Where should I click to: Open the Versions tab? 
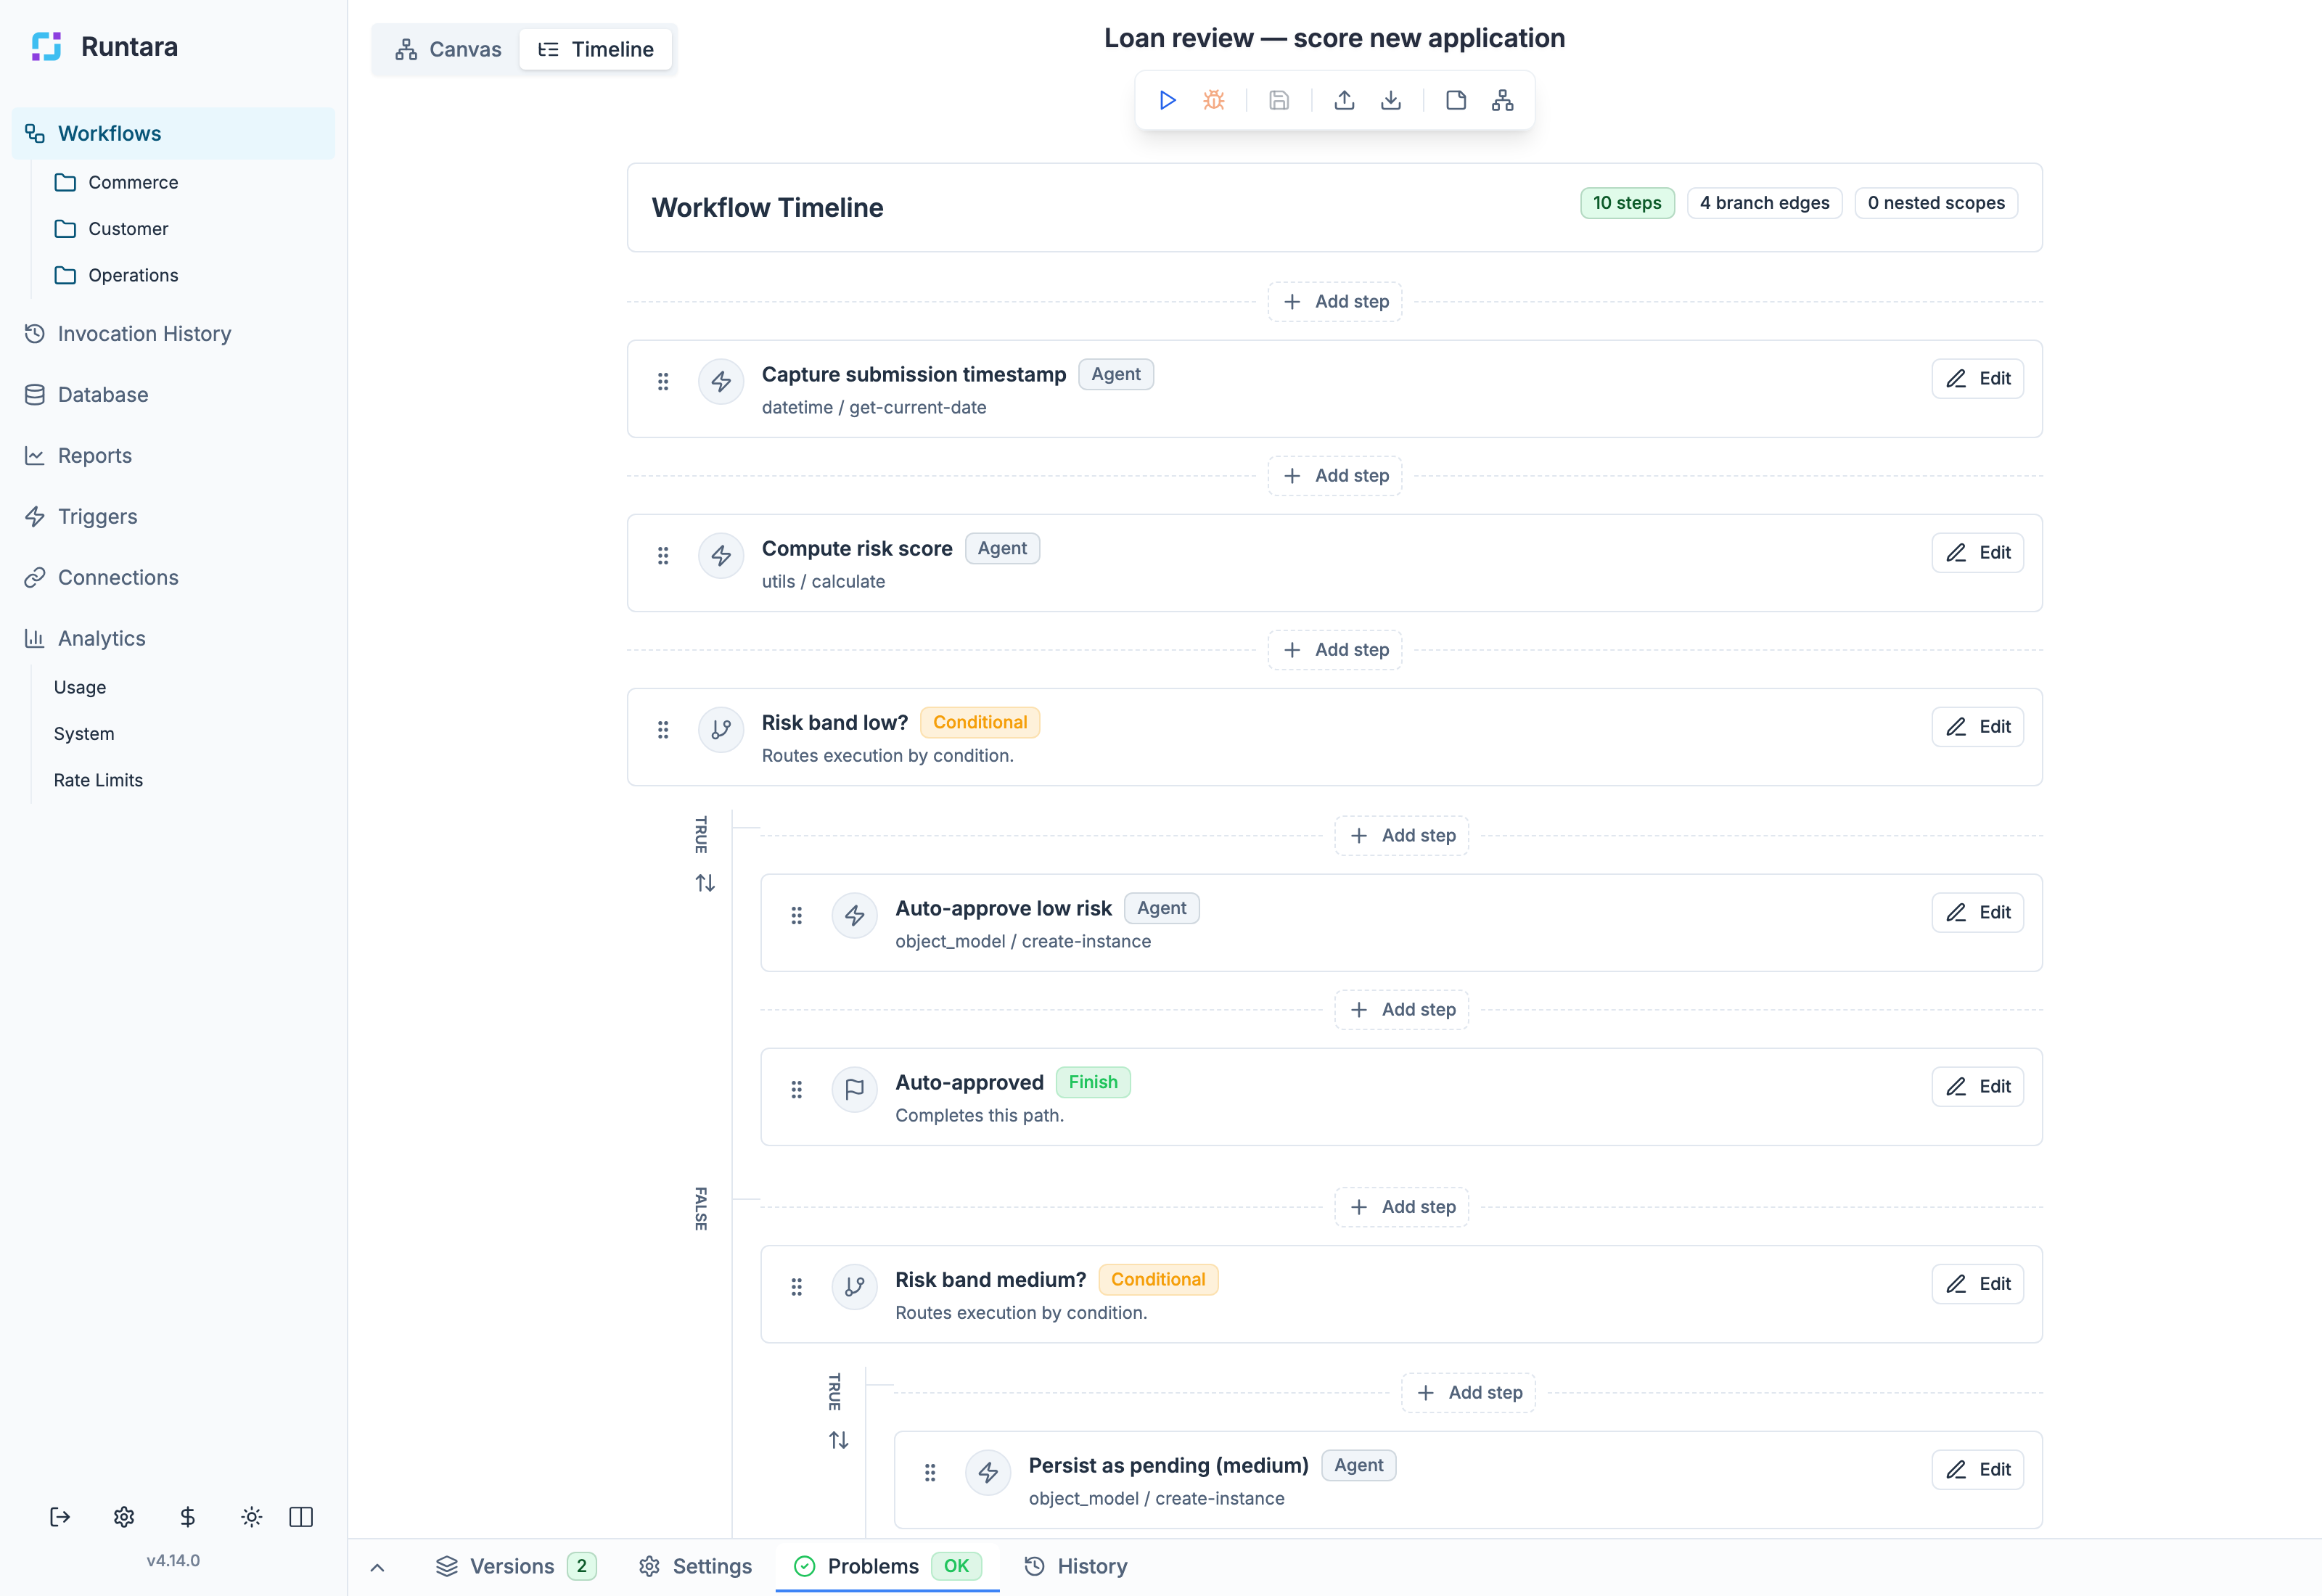[x=516, y=1566]
